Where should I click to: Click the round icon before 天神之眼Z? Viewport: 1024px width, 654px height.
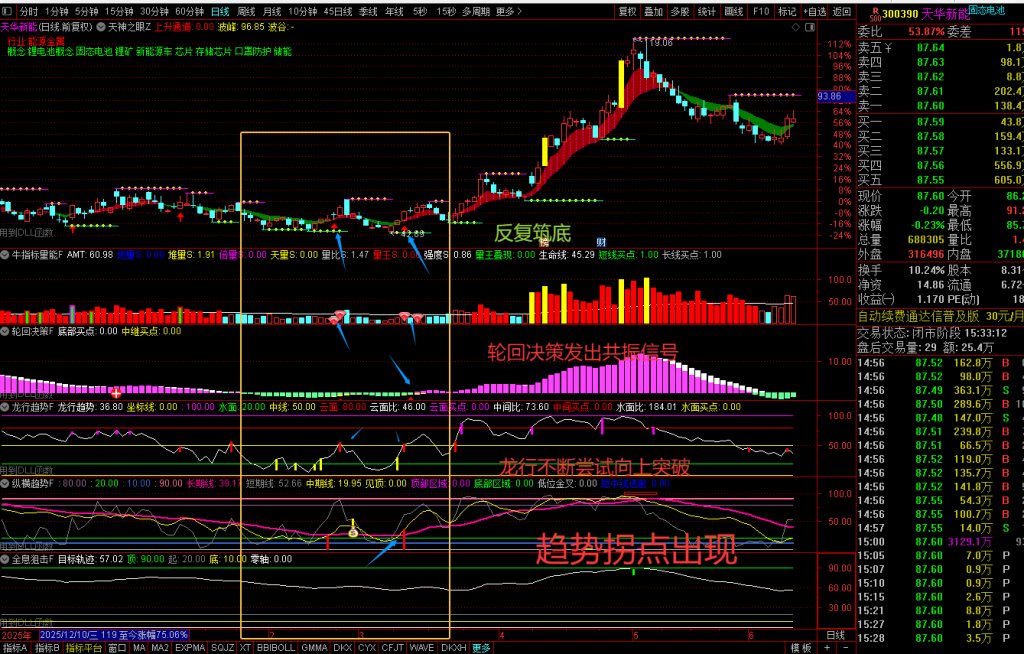pyautogui.click(x=101, y=27)
